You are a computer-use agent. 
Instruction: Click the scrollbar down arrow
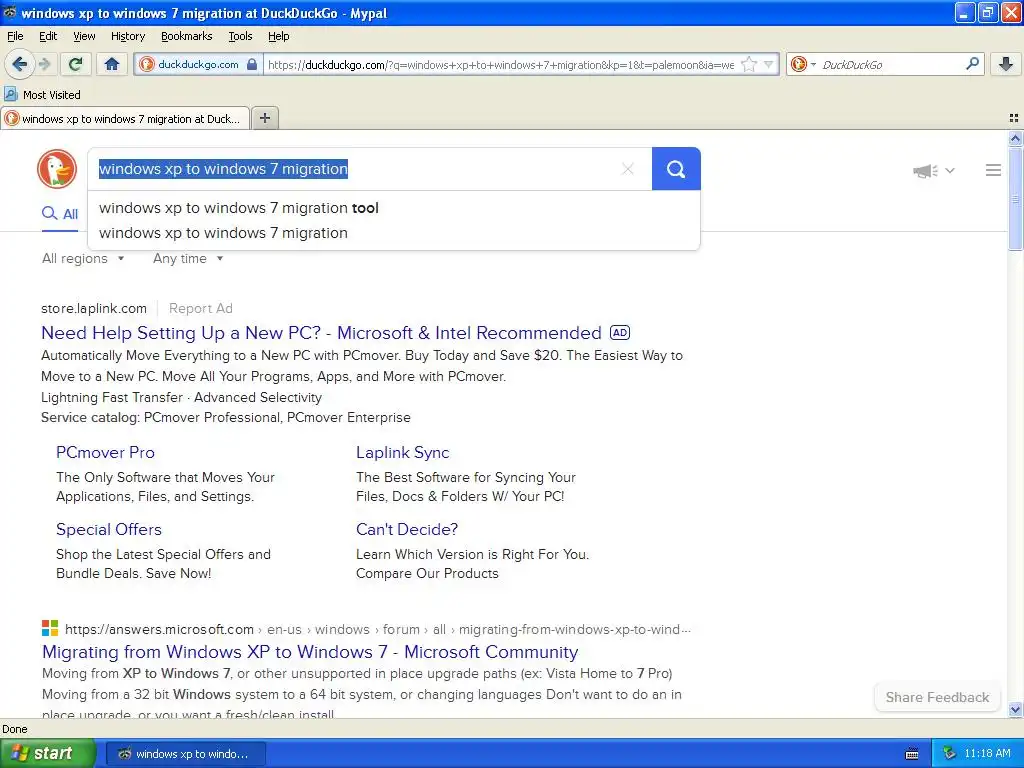pos(1015,709)
